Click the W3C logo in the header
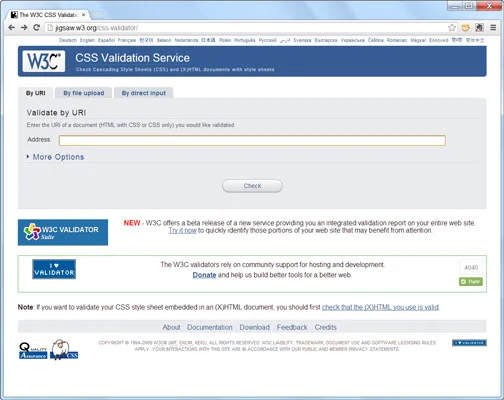The image size is (504, 400). 44,61
